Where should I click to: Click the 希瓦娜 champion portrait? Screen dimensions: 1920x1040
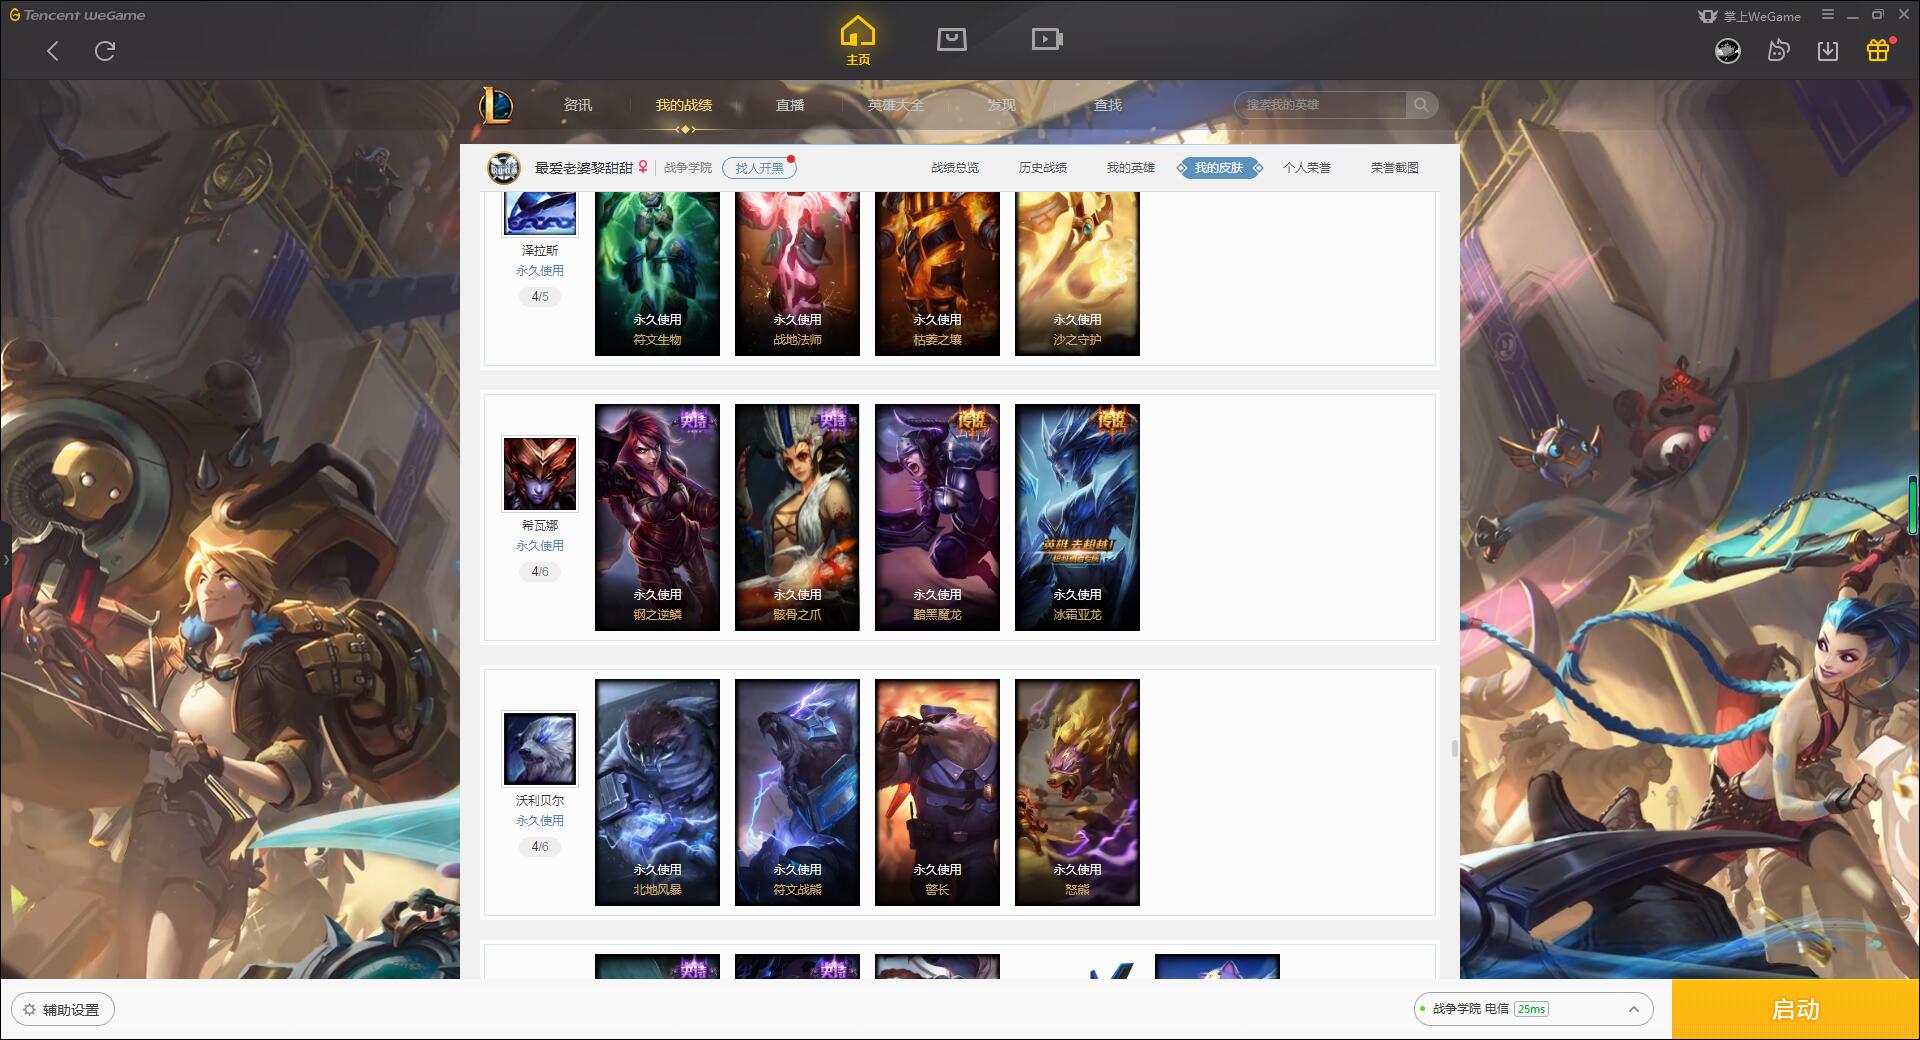[540, 474]
